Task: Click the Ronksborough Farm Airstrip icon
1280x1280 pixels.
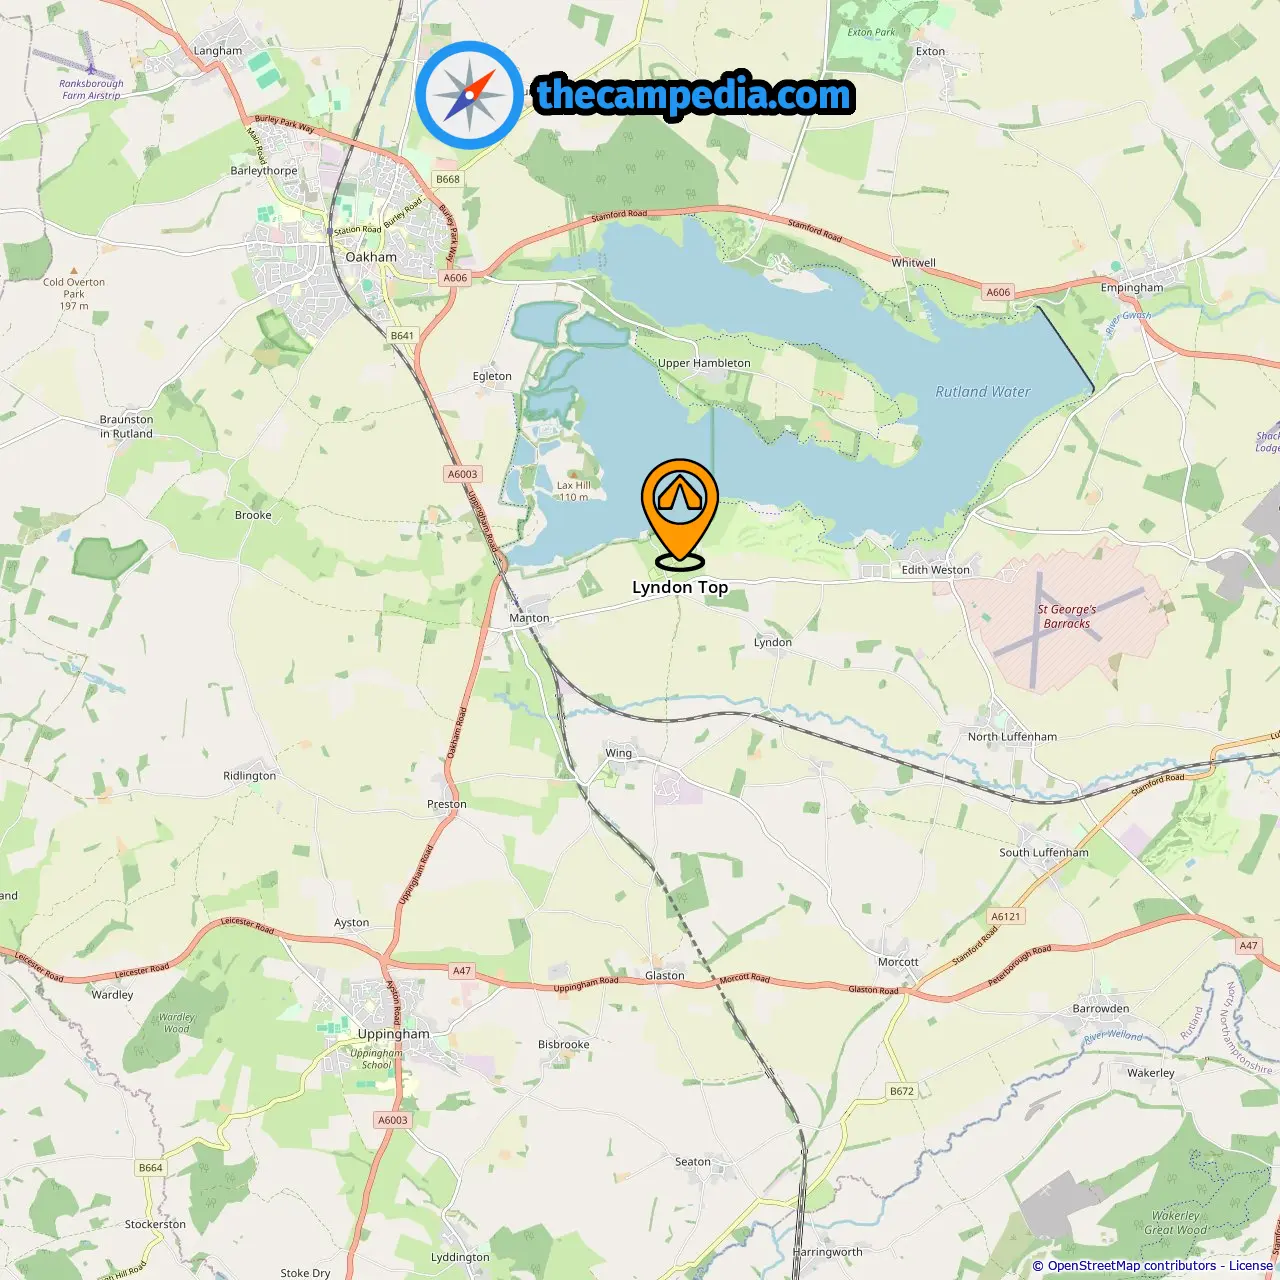Action: click(91, 69)
